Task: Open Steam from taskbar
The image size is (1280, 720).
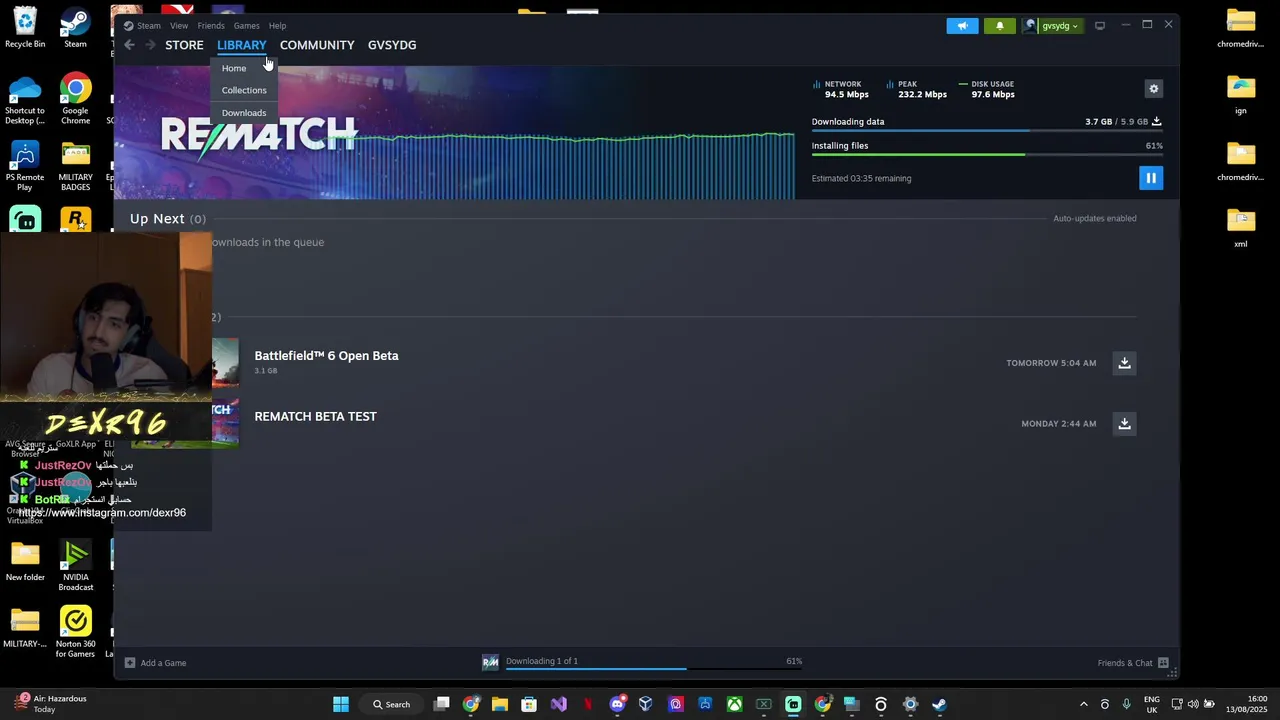Action: coord(939,704)
